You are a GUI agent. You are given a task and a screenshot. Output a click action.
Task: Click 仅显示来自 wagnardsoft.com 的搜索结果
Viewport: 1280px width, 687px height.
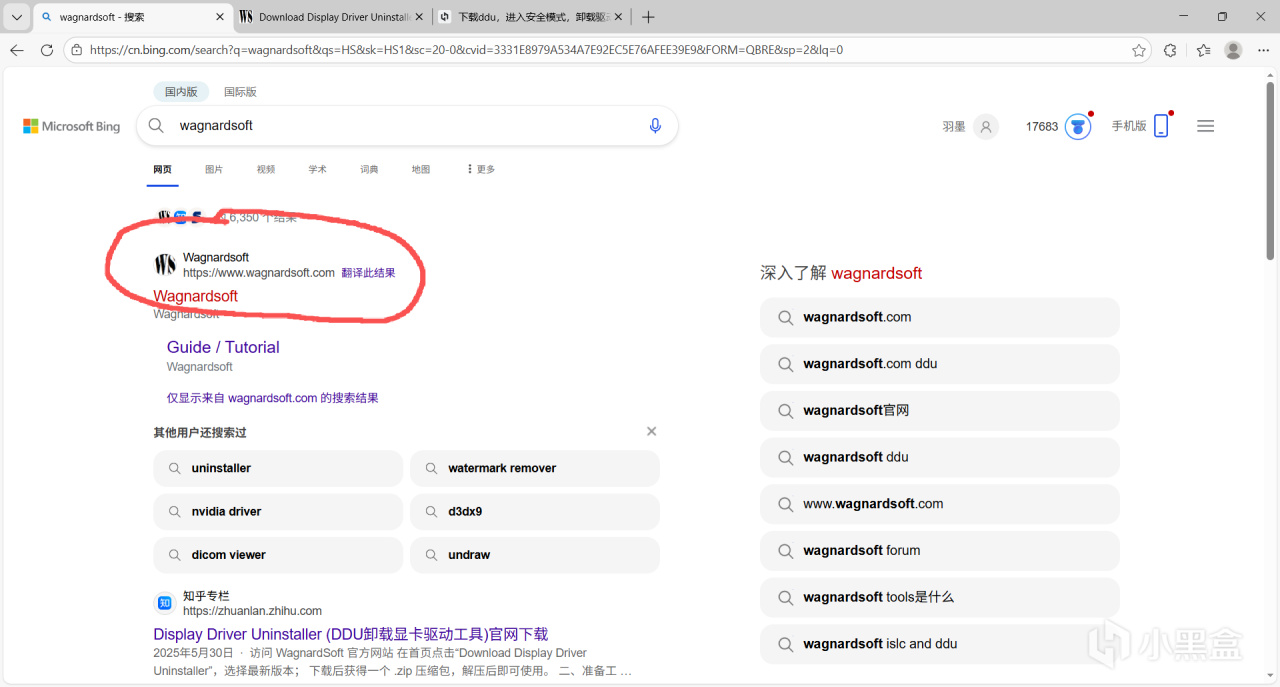pos(273,398)
